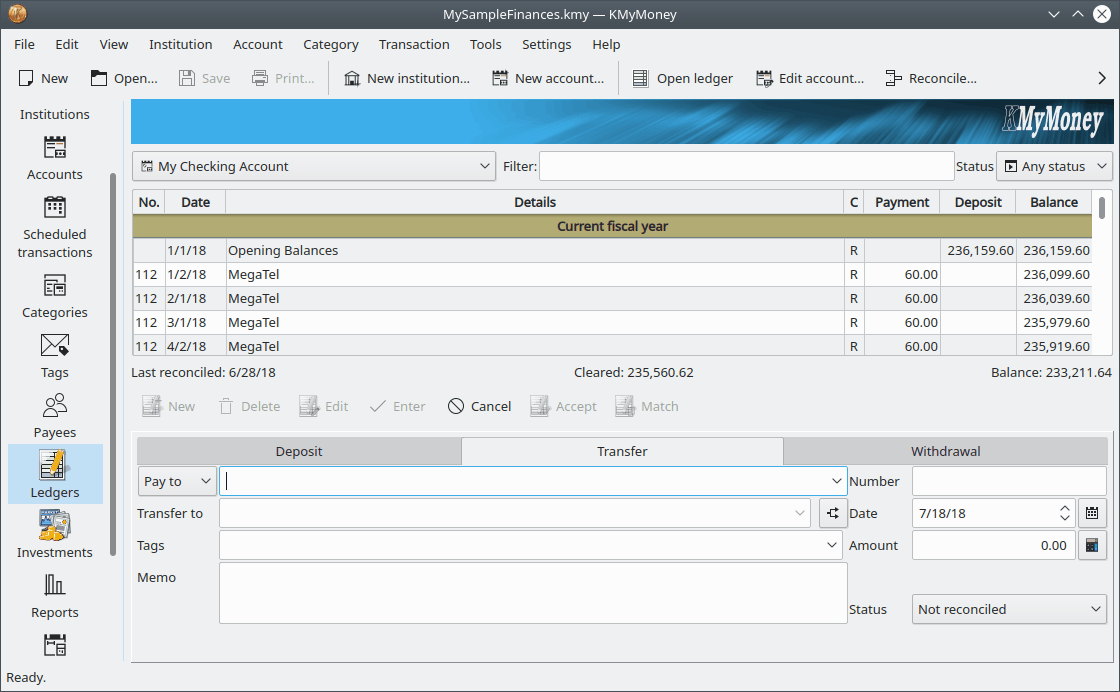Click the Save toolbar button
1120x692 pixels.
pyautogui.click(x=204, y=79)
